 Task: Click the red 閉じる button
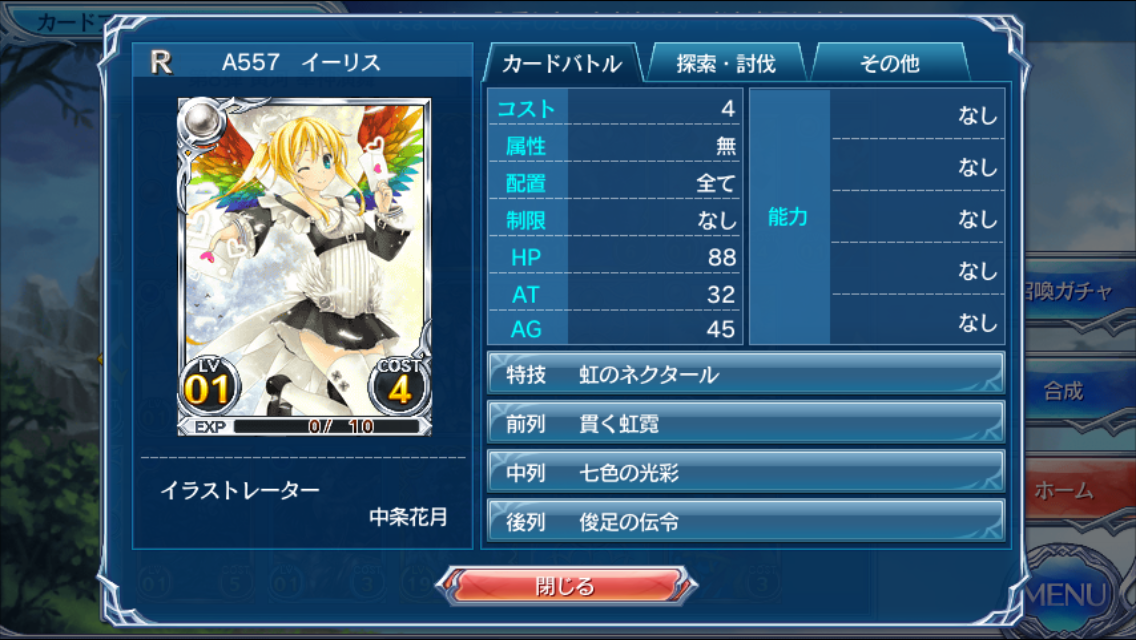coord(566,586)
